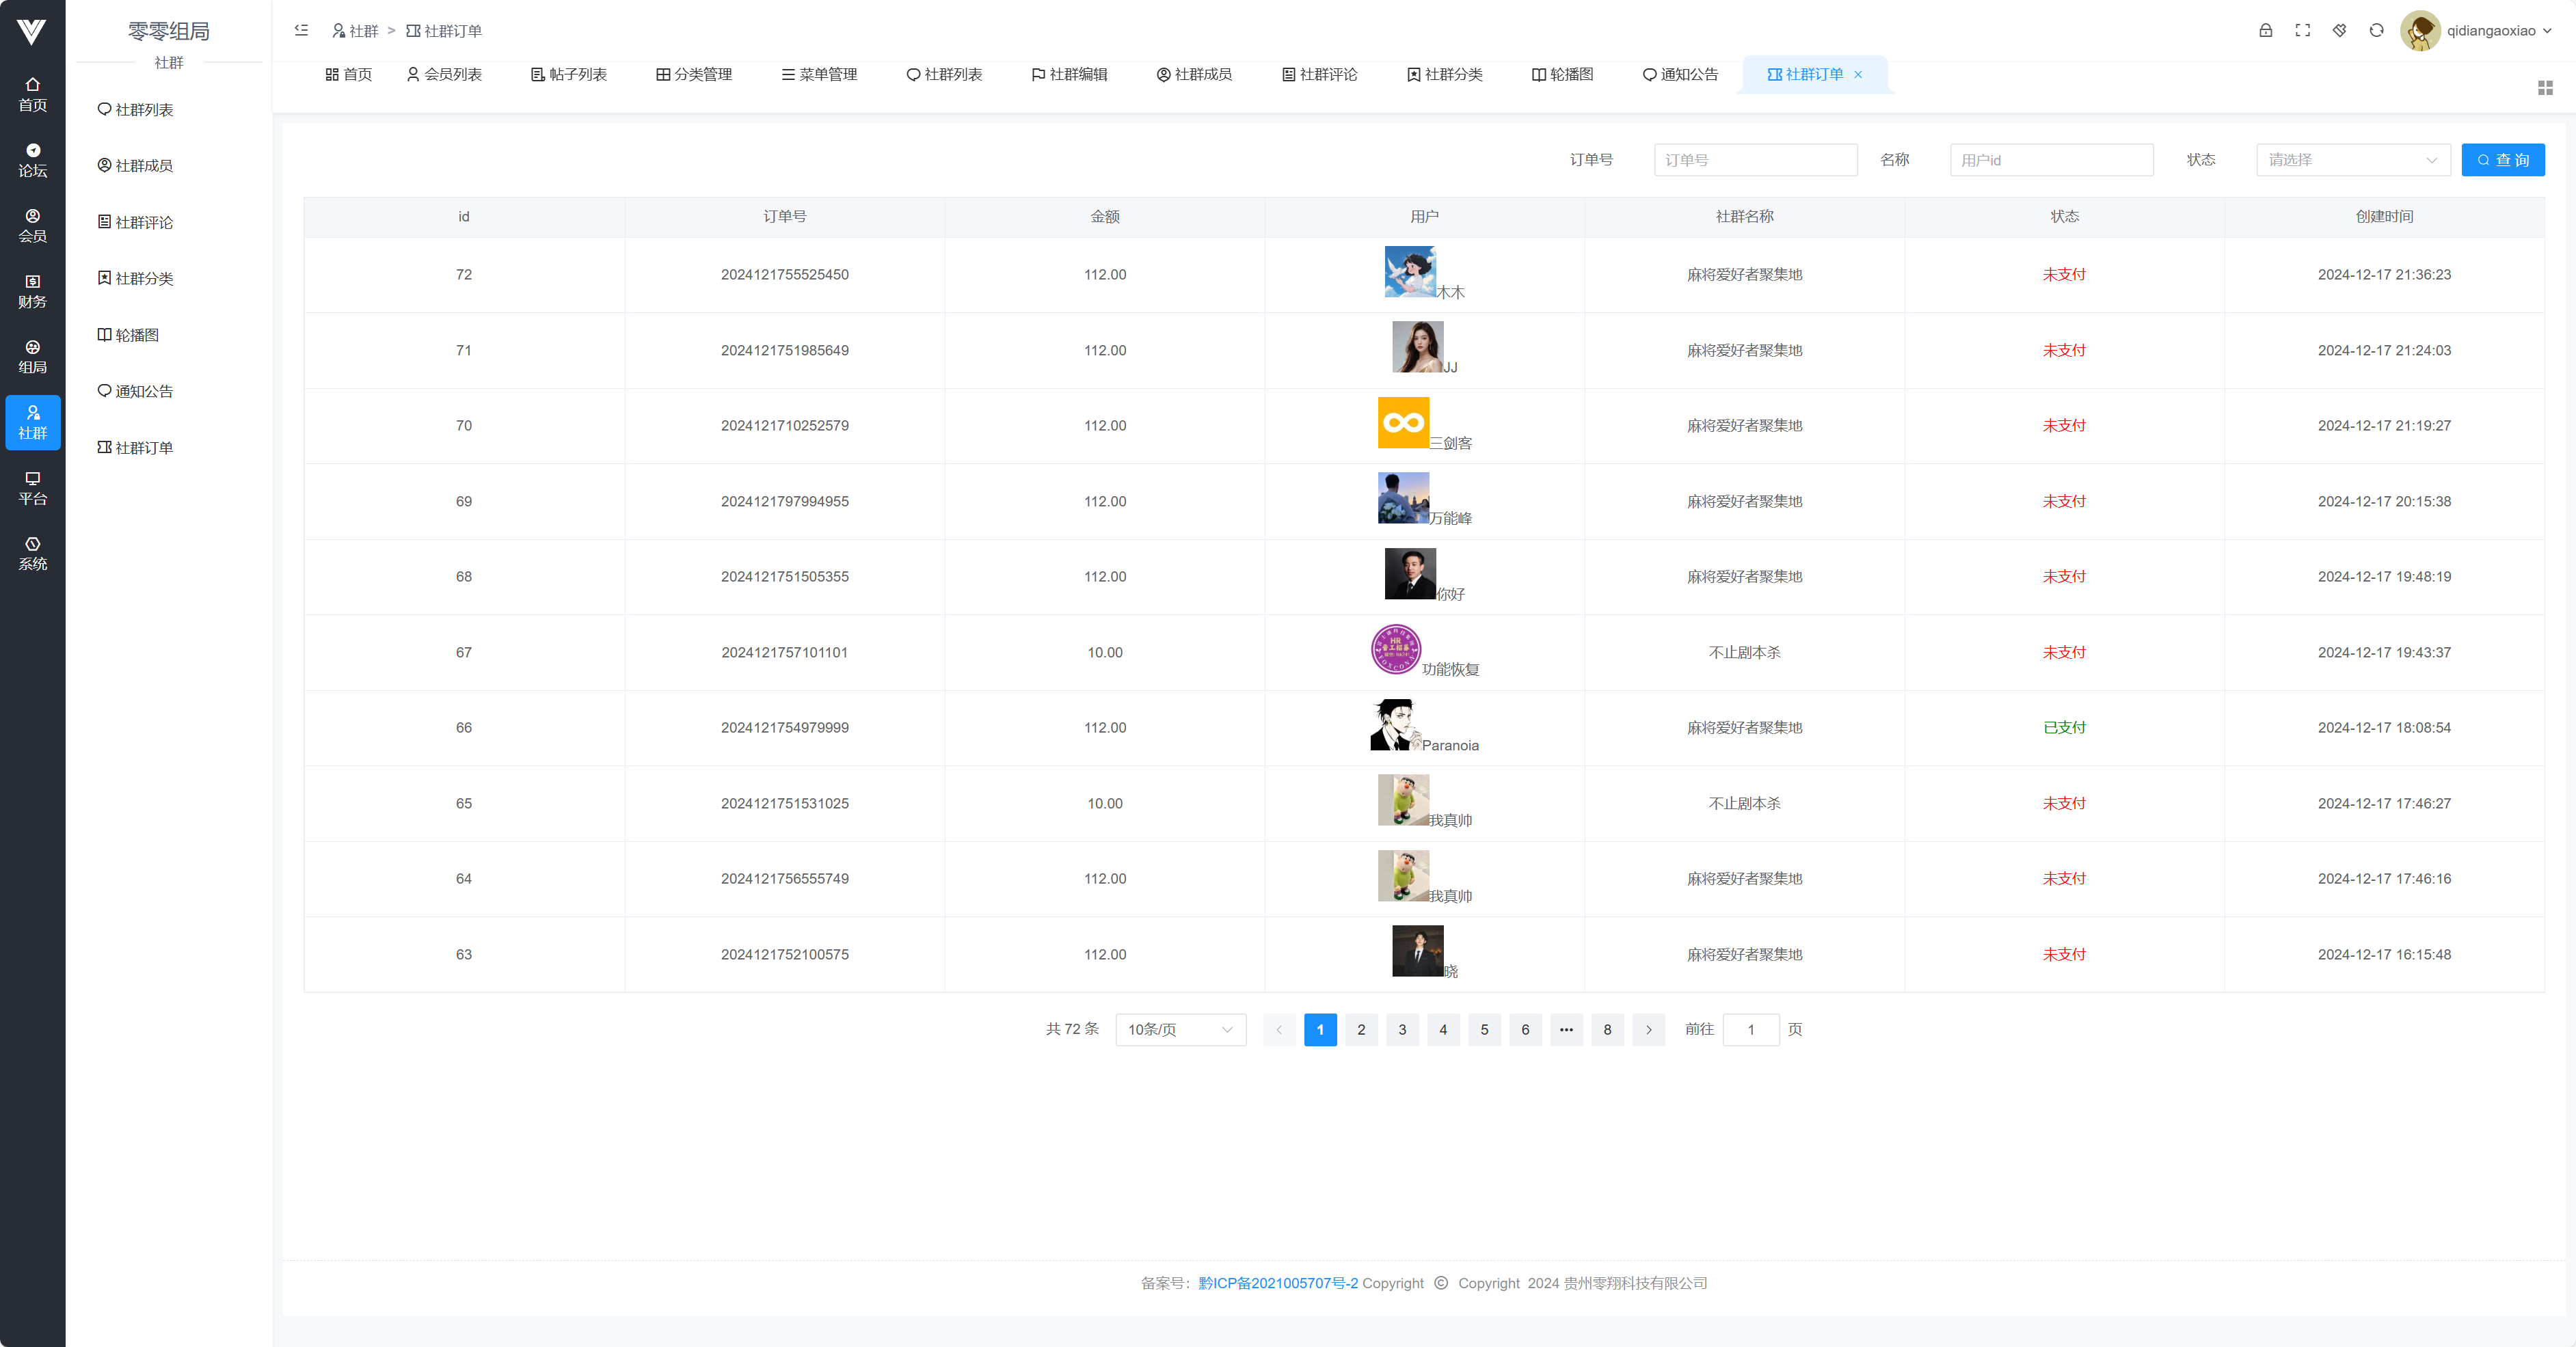Open the grid view icon at right
The width and height of the screenshot is (2576, 1347).
point(2545,88)
